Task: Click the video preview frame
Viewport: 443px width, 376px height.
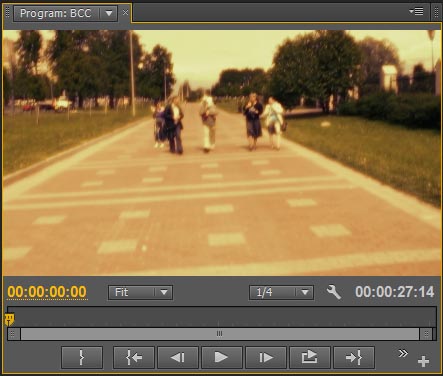Action: tap(222, 153)
